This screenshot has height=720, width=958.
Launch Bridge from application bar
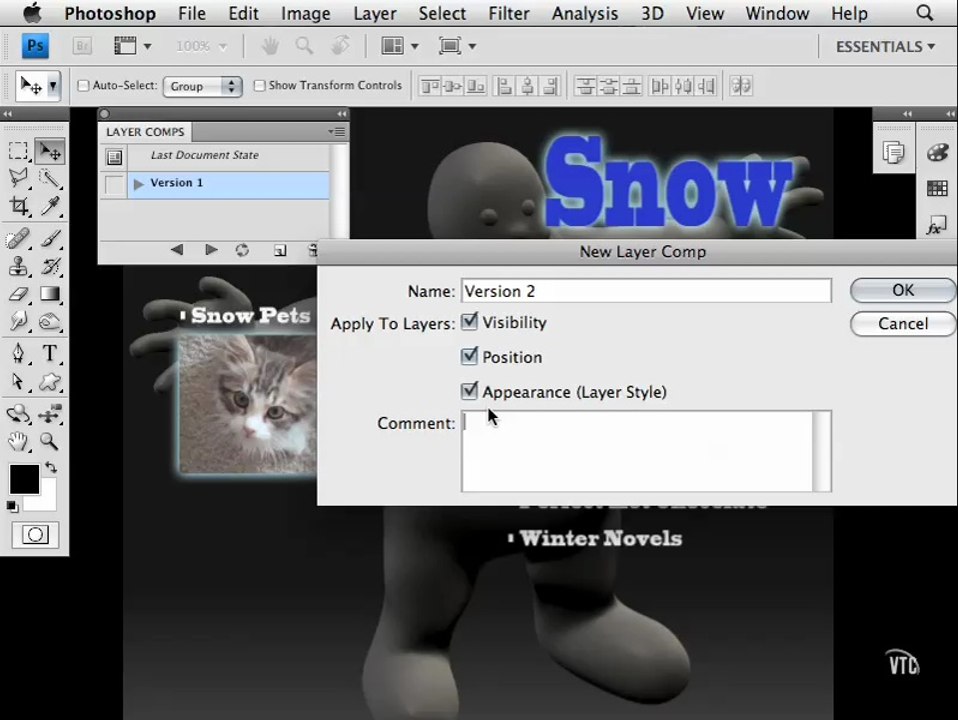[x=82, y=46]
